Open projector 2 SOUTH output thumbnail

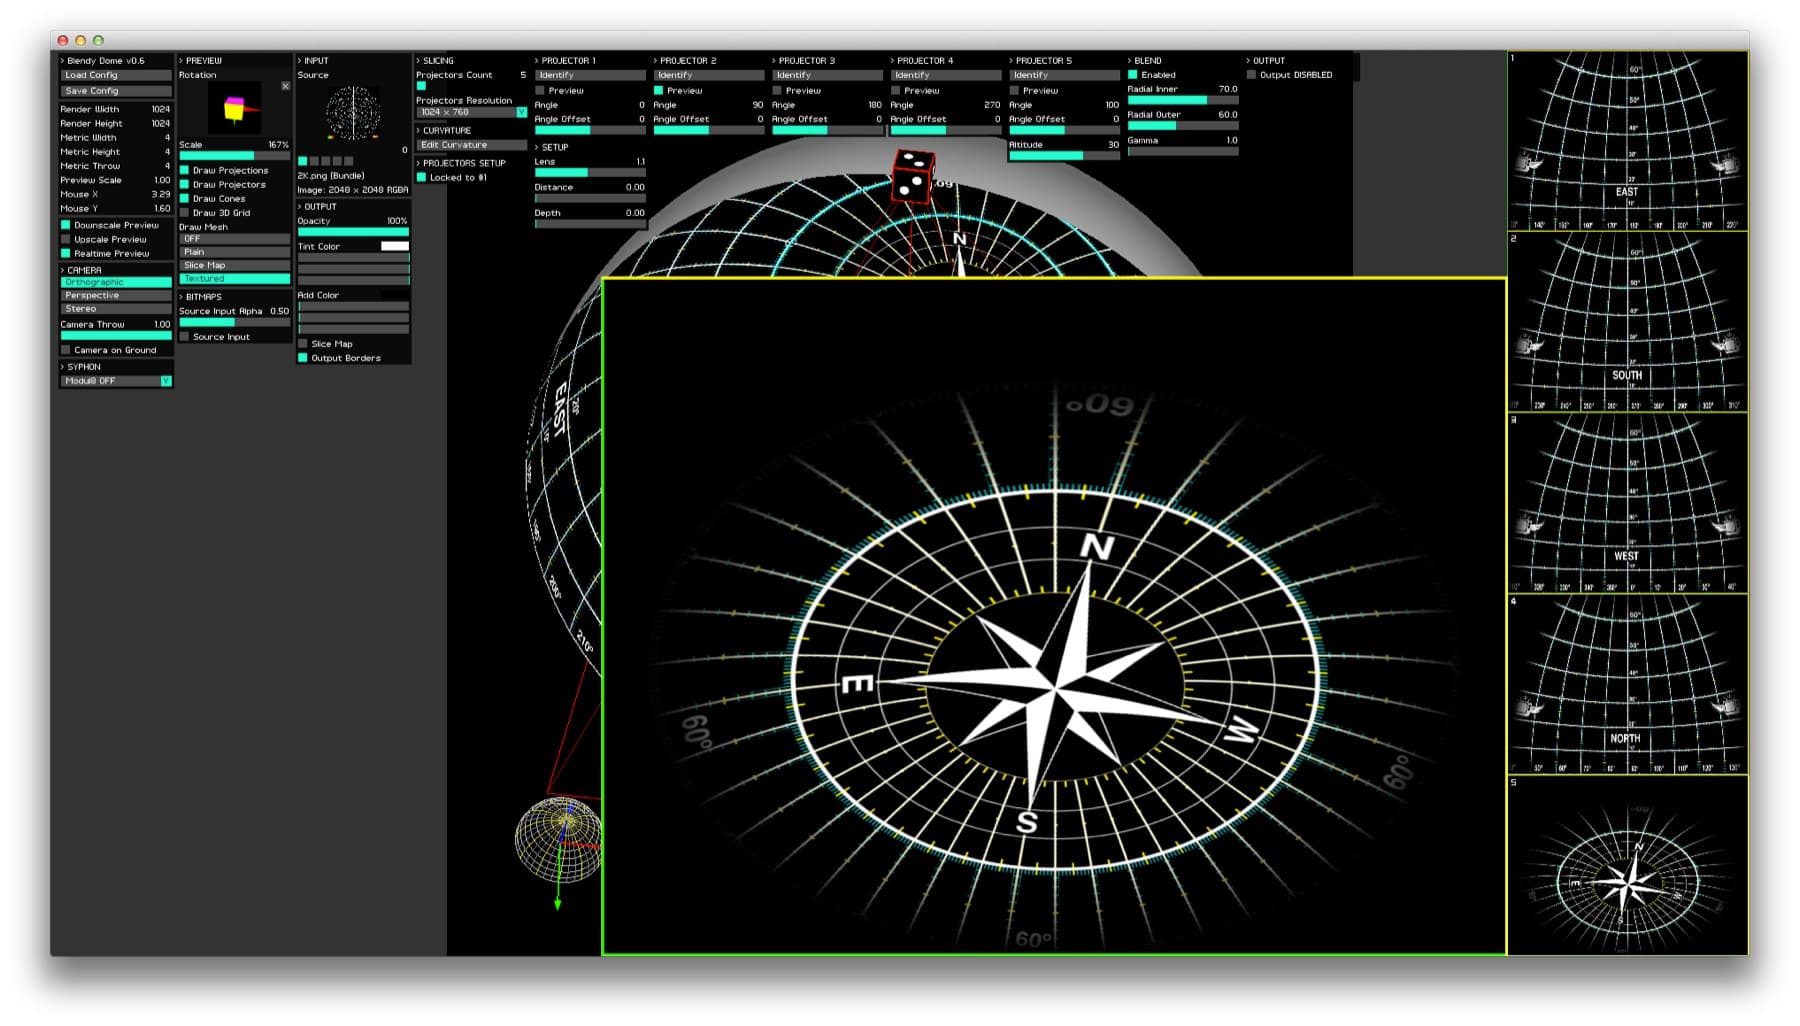pos(1627,322)
